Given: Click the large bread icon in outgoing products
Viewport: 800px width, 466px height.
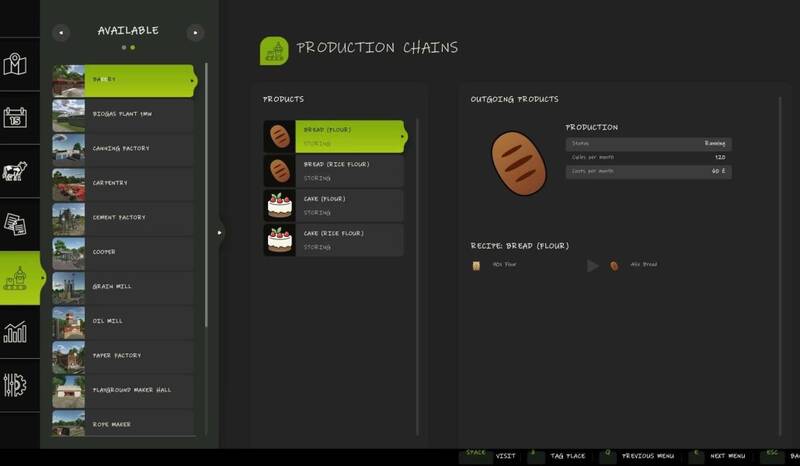Looking at the screenshot, I should [x=519, y=162].
